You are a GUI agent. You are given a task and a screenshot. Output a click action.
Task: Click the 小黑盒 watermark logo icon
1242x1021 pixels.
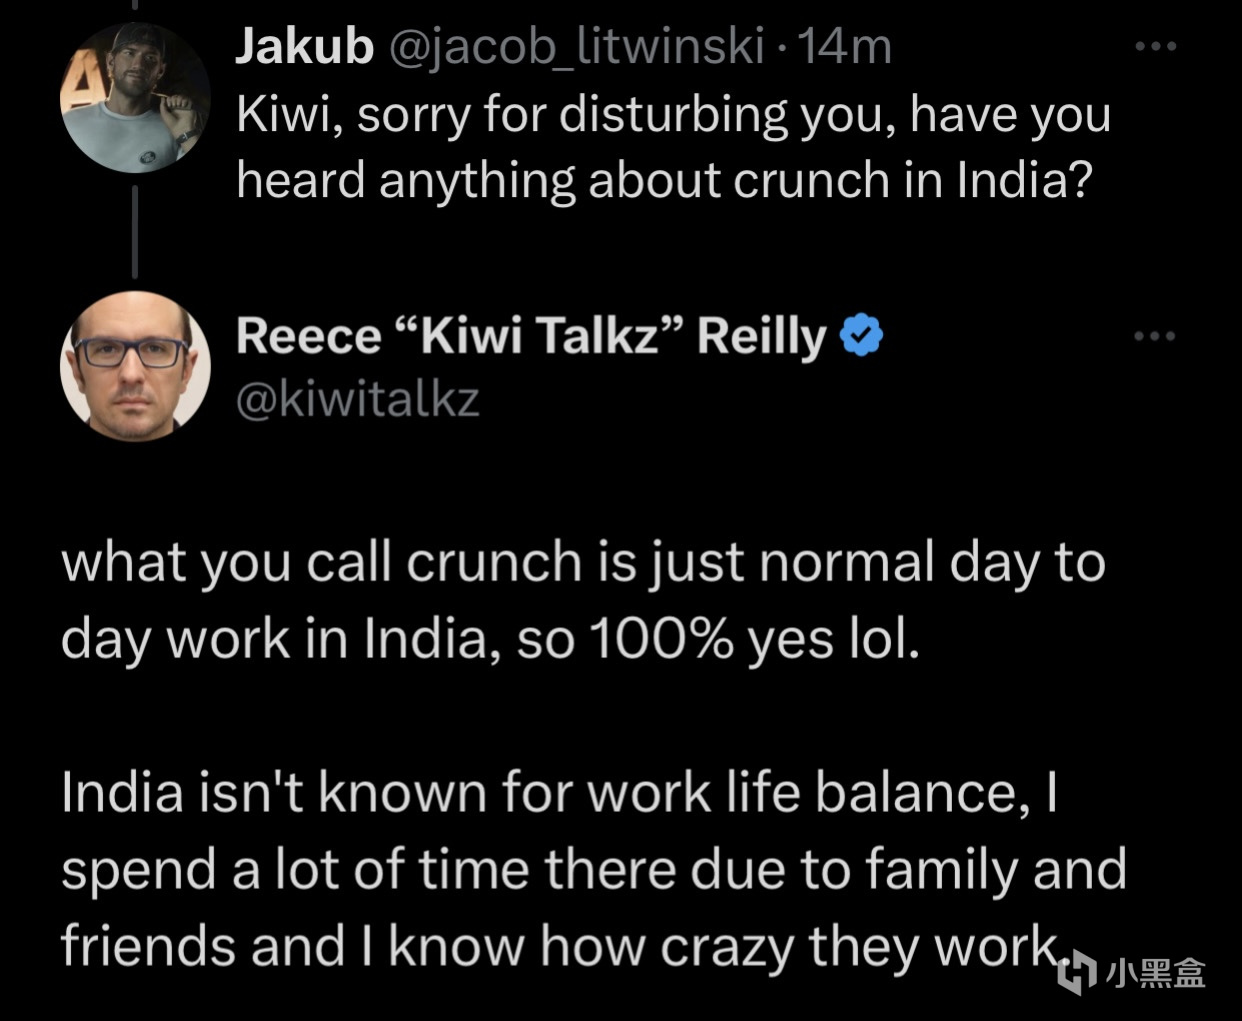(x=1077, y=973)
